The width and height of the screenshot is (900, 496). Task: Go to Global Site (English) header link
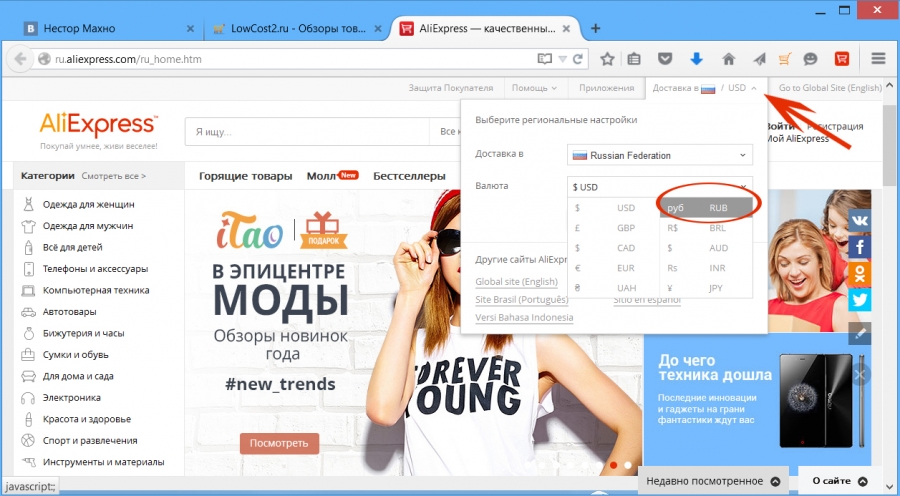[x=830, y=88]
